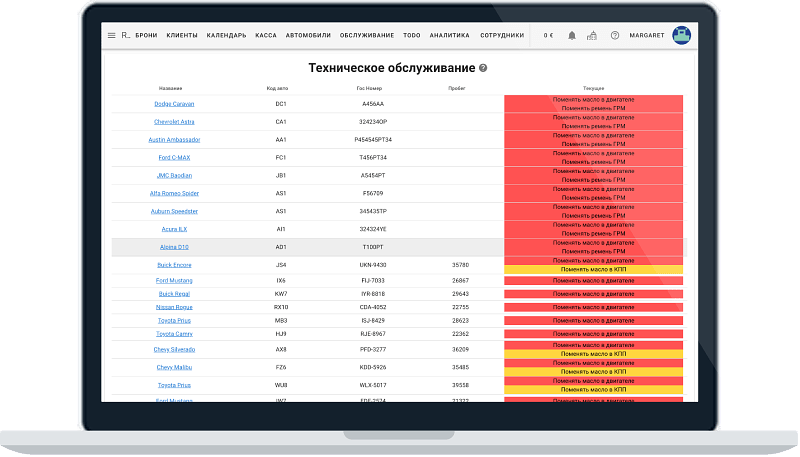This screenshot has width=800, height=457.
Task: Click the Nissan Rogue link
Action: click(x=174, y=307)
